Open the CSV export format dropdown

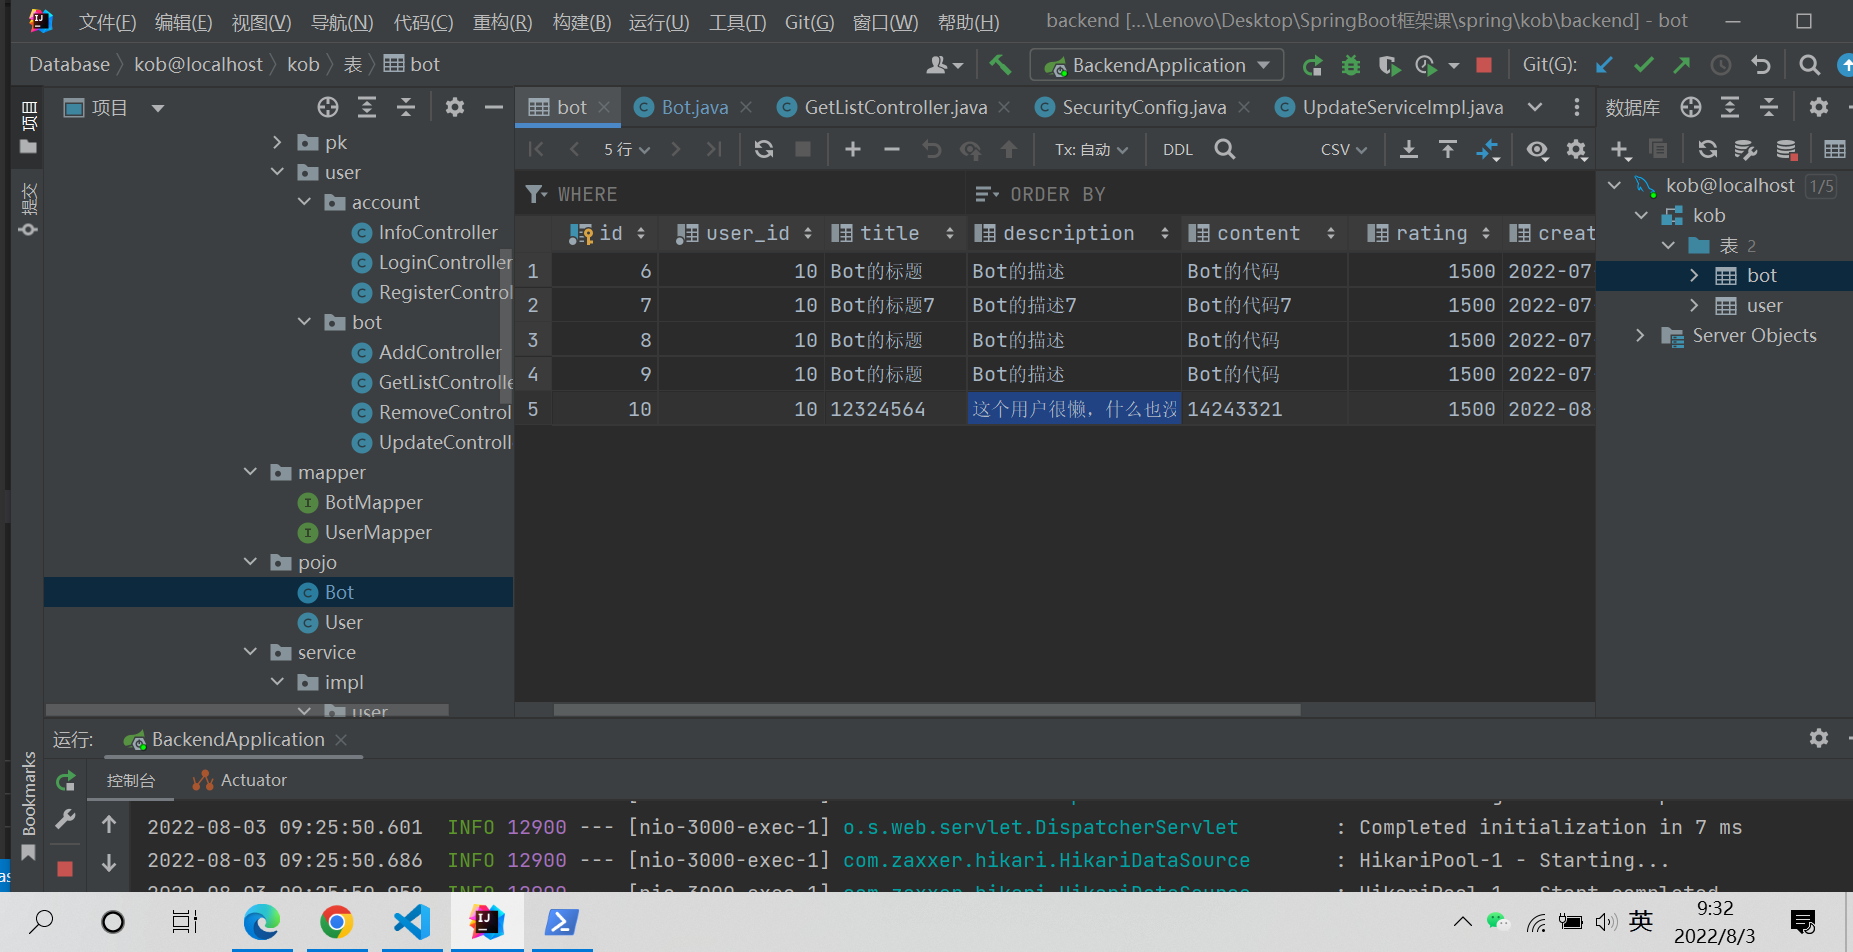1341,148
